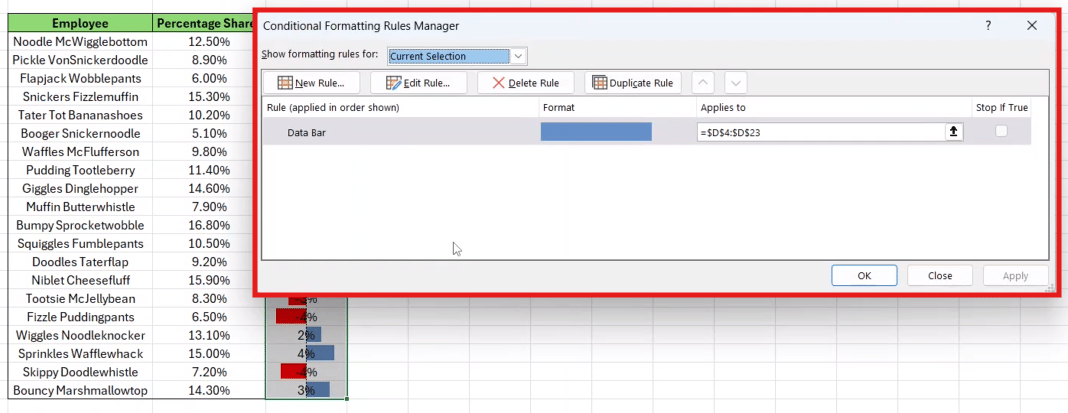The width and height of the screenshot is (1068, 413).
Task: Click the 13.10% percentage cell
Action: pos(208,336)
